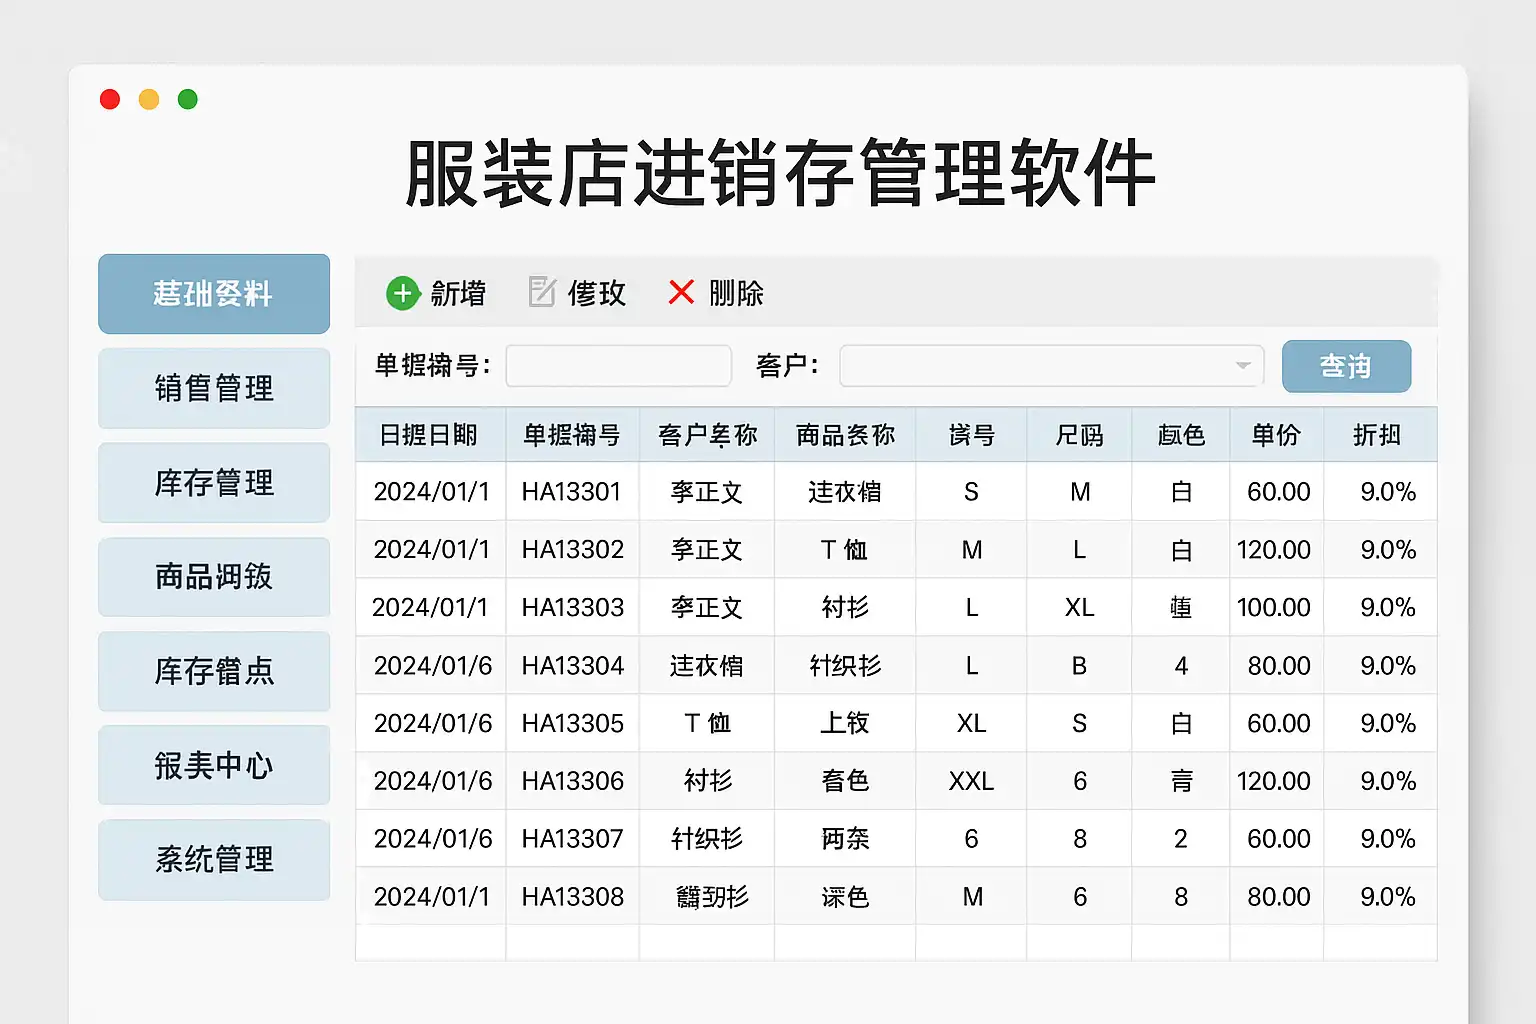Open the 系统管理 sidebar item
Screen dimensions: 1536x1024
click(214, 860)
